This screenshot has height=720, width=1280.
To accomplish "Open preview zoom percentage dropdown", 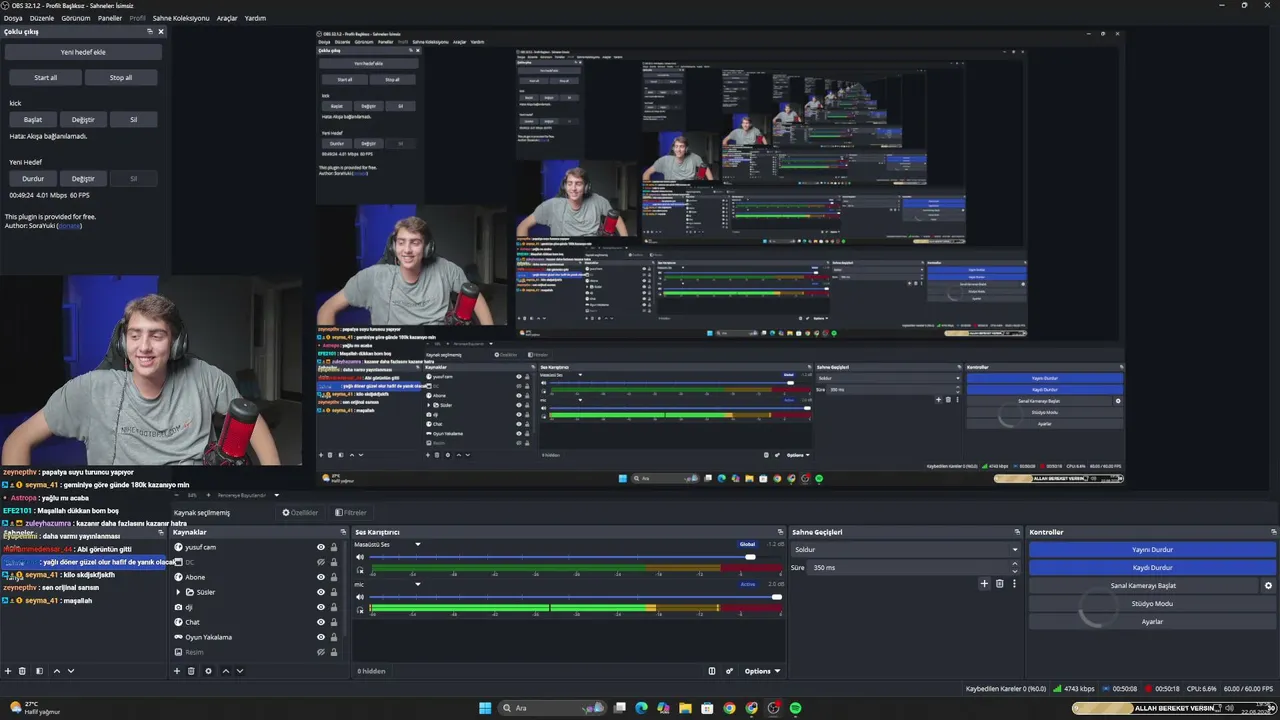I will click(192, 495).
